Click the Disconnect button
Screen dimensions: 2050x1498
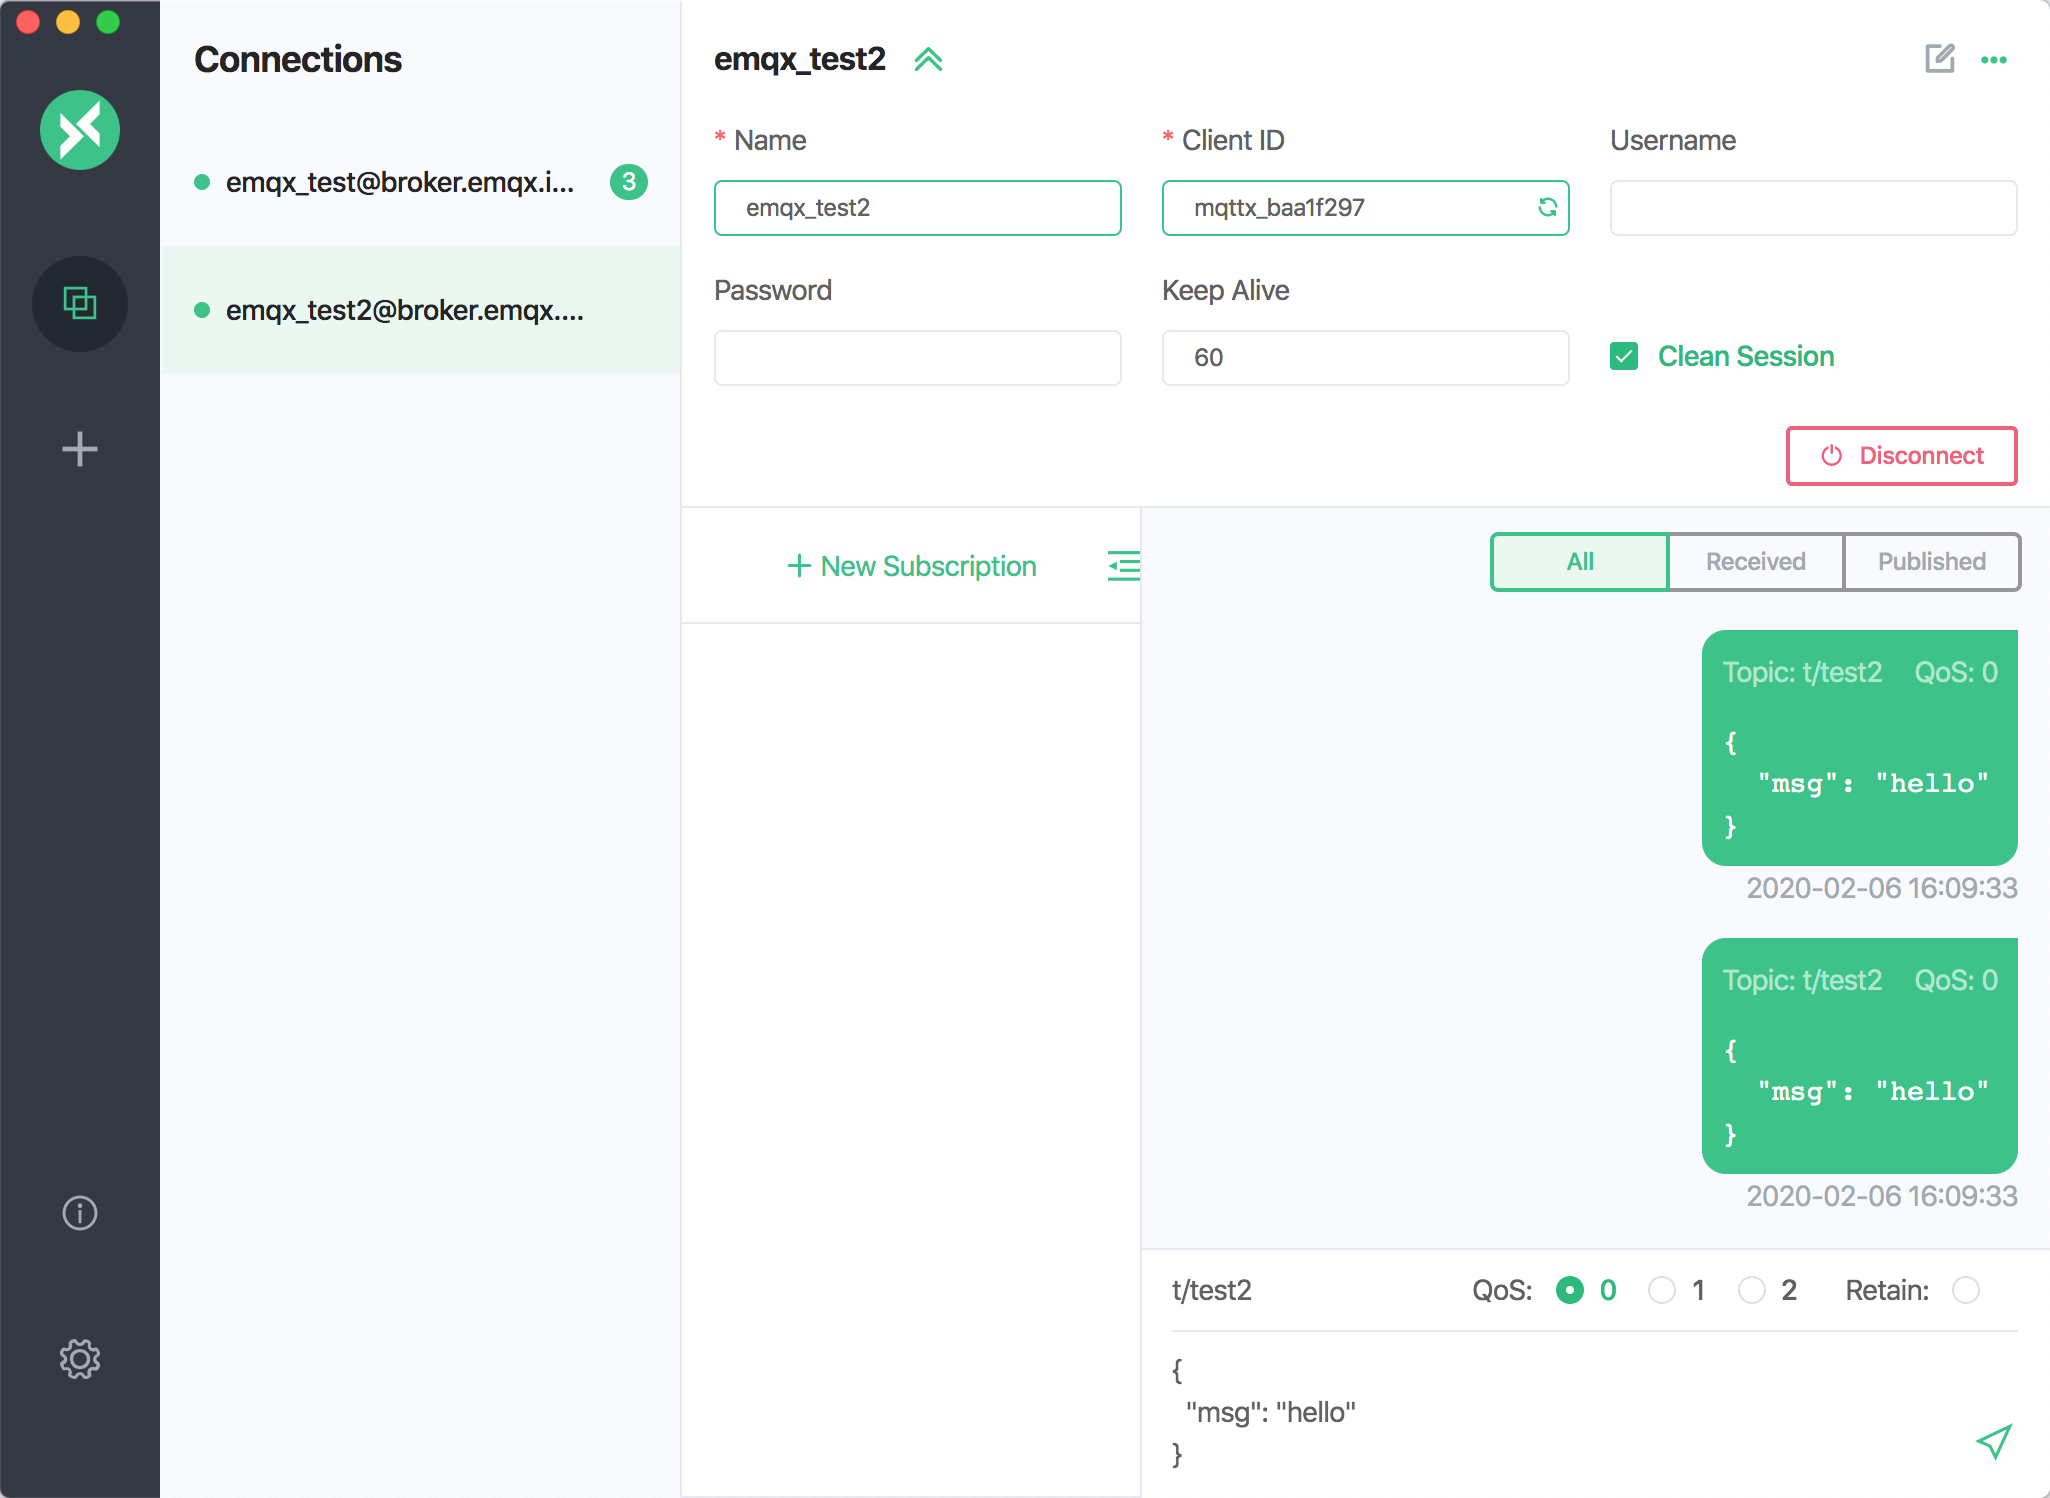coord(1901,456)
